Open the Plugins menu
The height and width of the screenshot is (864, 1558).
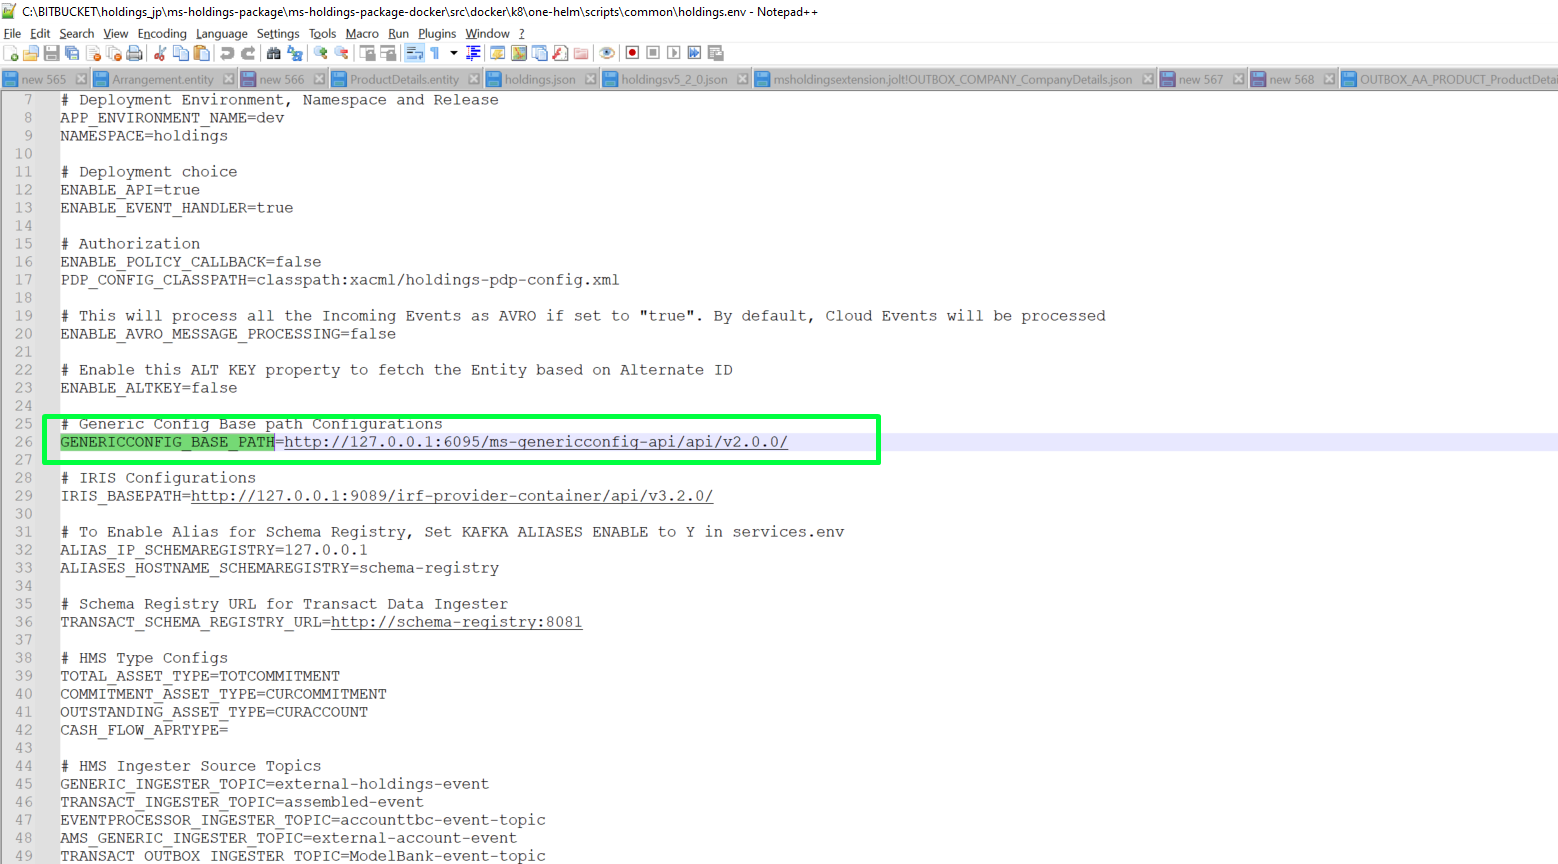(437, 33)
